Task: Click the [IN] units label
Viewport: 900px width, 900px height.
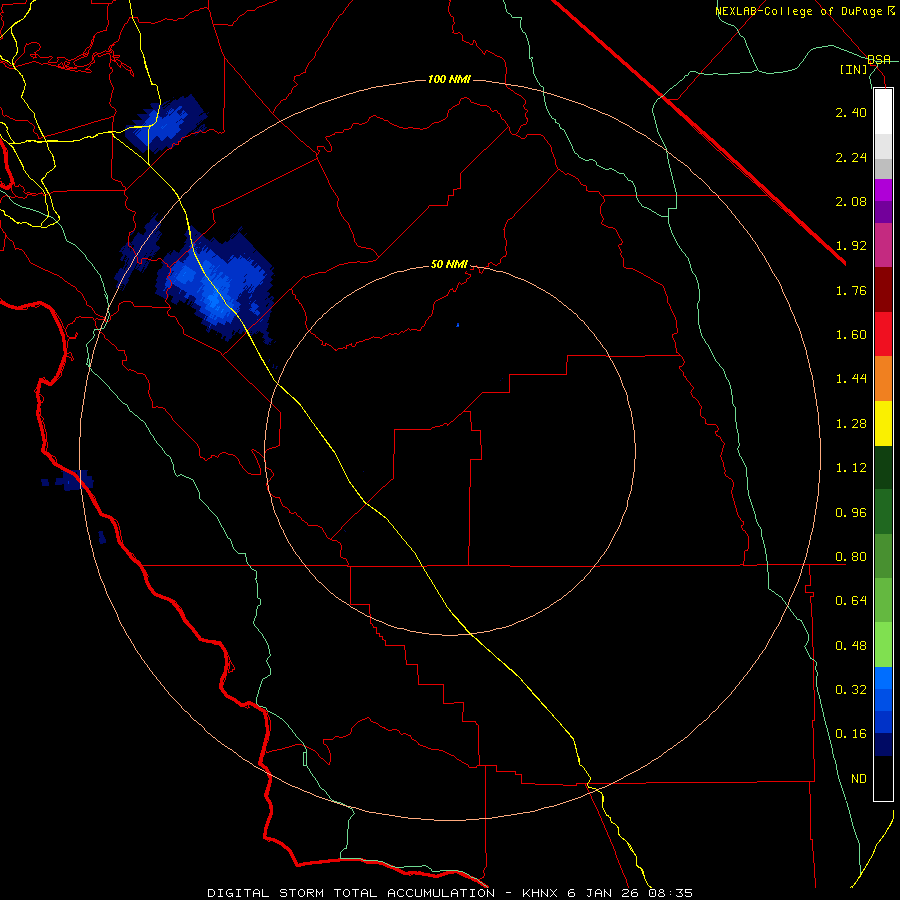Action: coord(854,69)
